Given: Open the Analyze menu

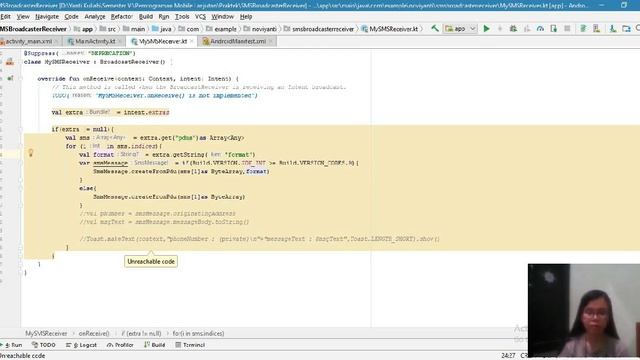Looking at the screenshot, I should (95, 17).
